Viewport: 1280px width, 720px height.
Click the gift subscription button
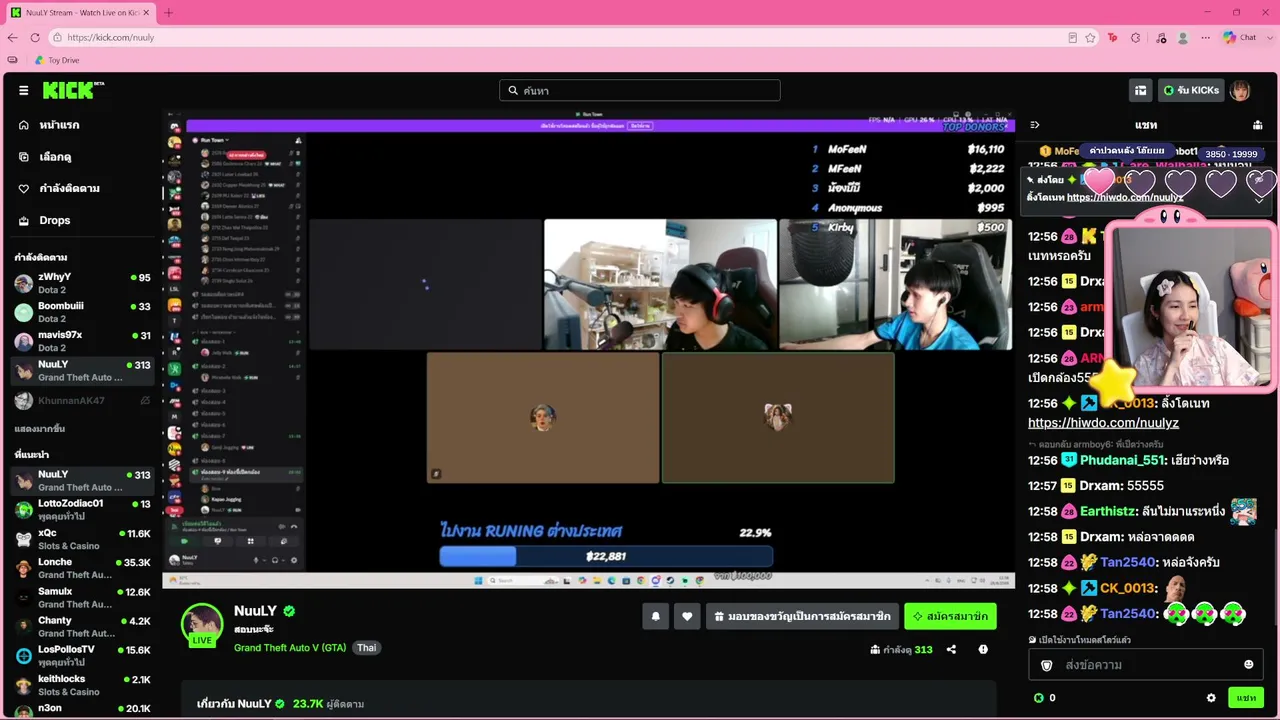pos(802,617)
